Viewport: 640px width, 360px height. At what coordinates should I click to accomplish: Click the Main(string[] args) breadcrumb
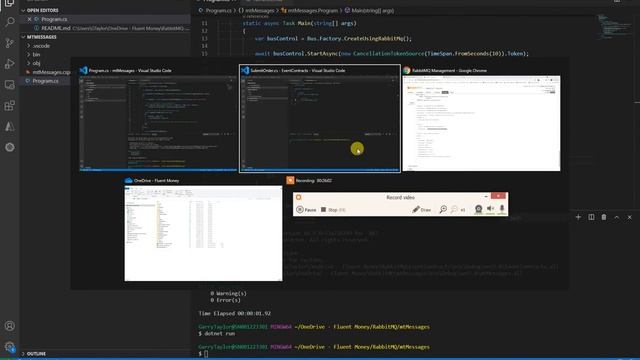pyautogui.click(x=369, y=11)
